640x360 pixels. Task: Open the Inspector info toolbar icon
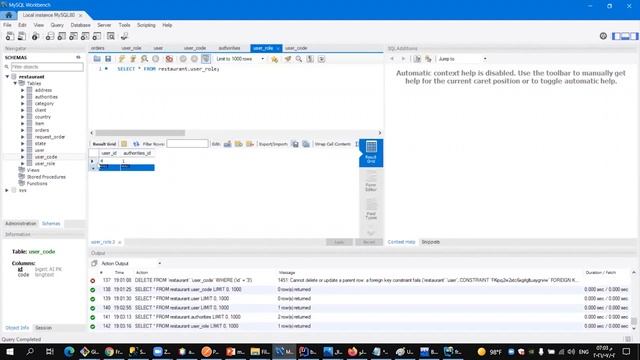36,36
